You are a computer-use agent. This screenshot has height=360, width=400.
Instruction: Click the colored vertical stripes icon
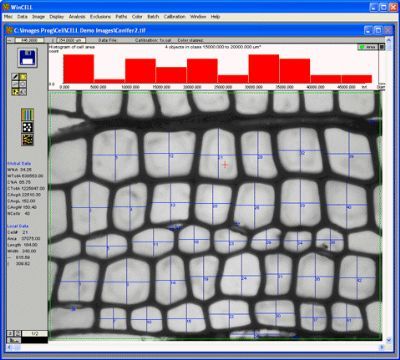point(27,114)
